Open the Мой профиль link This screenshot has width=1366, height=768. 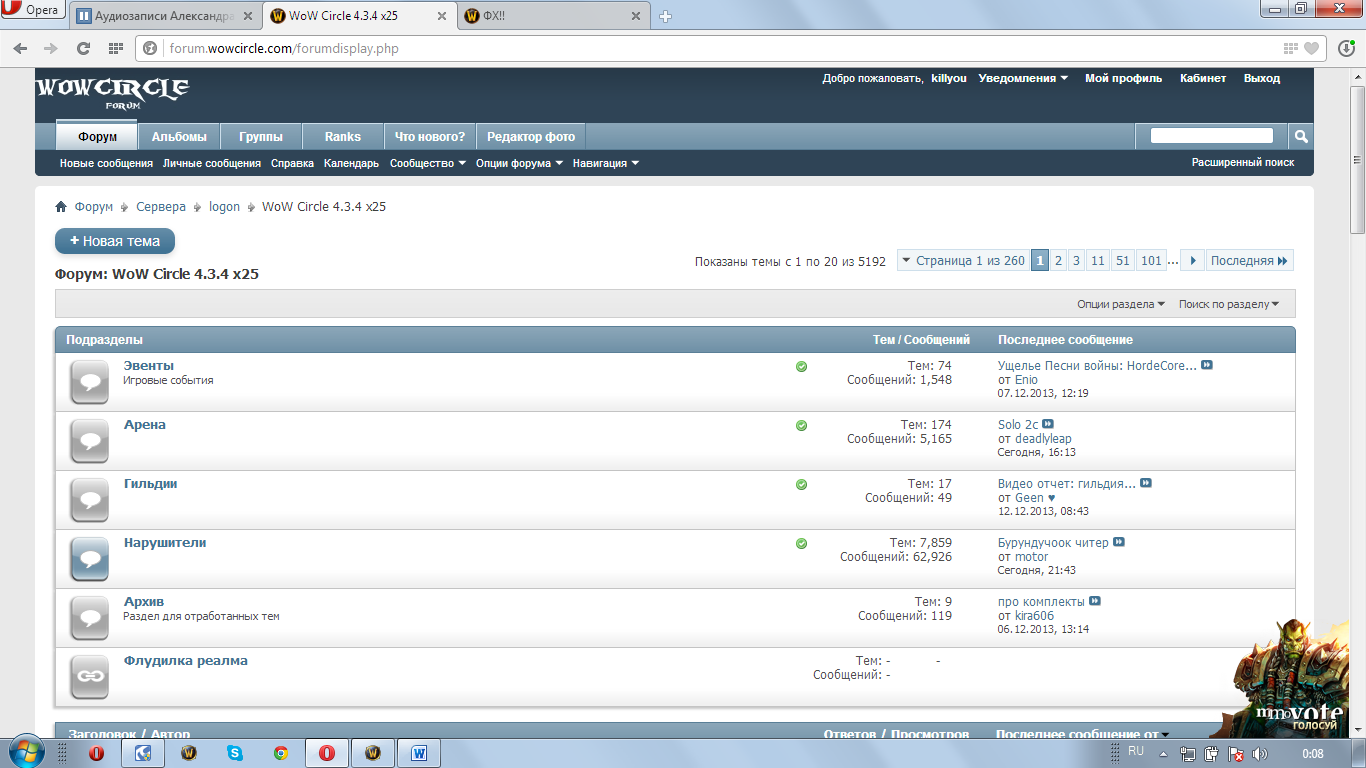pyautogui.click(x=1124, y=78)
